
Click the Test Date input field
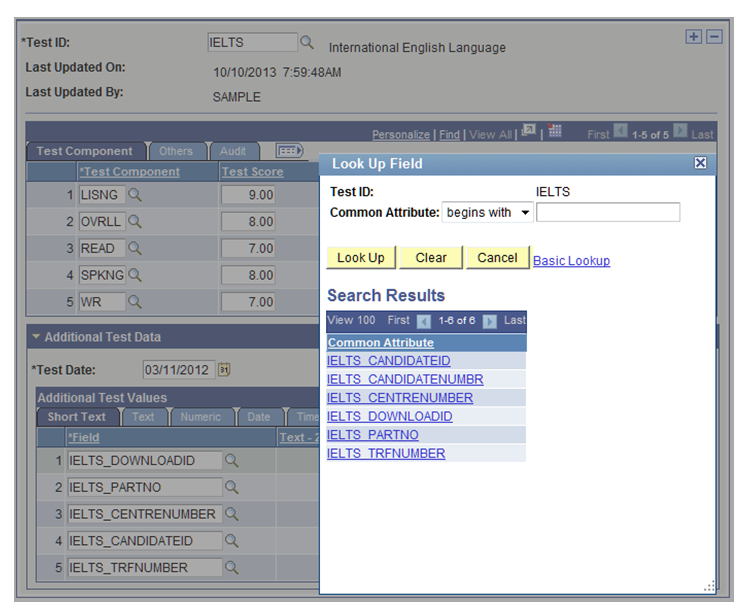pyautogui.click(x=179, y=370)
